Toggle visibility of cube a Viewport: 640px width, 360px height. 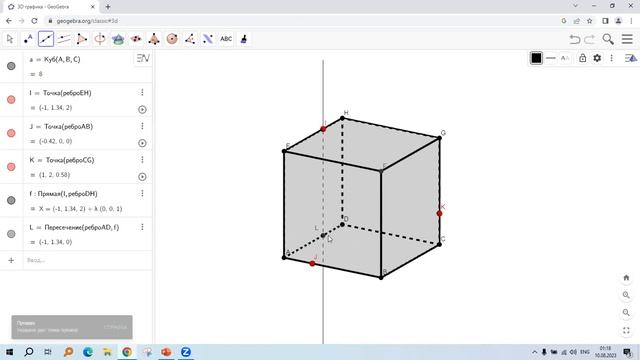coord(11,66)
